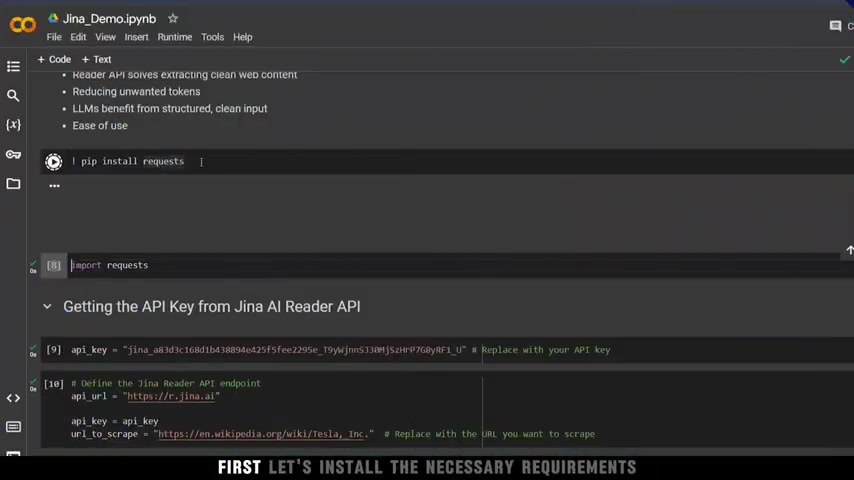Viewport: 854px width, 480px height.
Task: Open the Variables {x} panel
Action: pyautogui.click(x=13, y=125)
